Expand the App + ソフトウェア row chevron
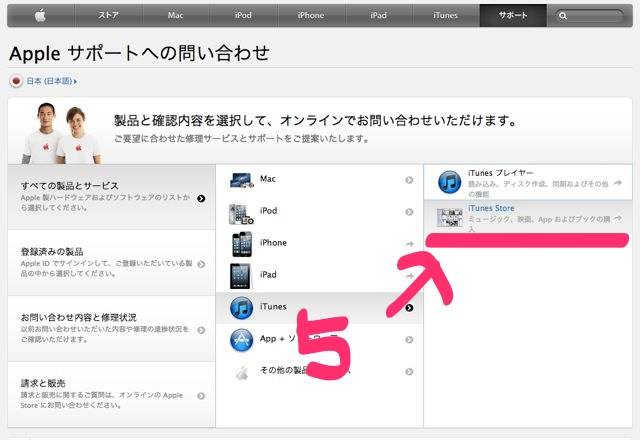 click(409, 340)
